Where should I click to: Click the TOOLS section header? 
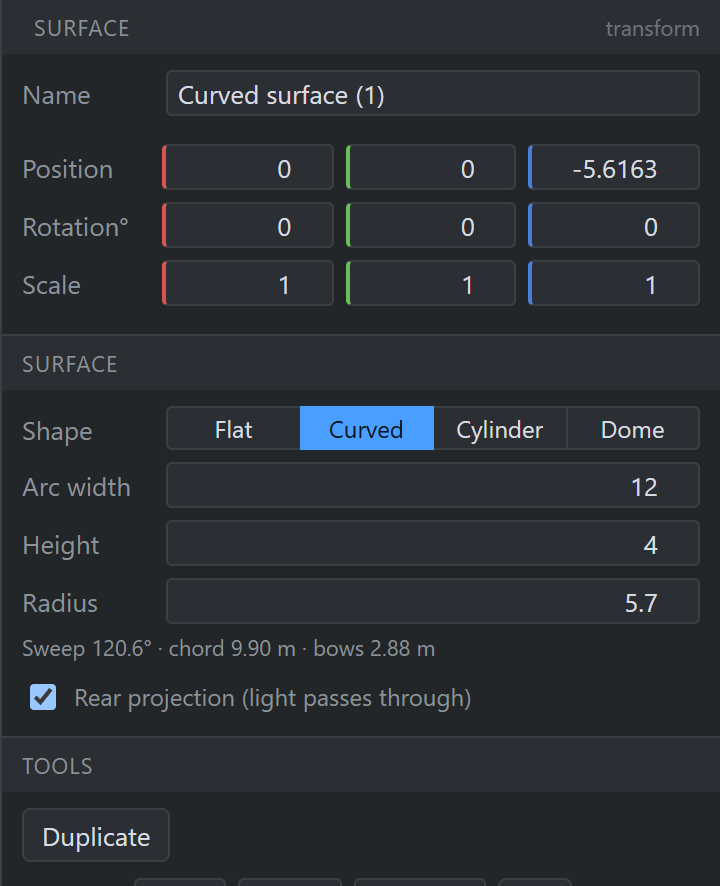[57, 767]
